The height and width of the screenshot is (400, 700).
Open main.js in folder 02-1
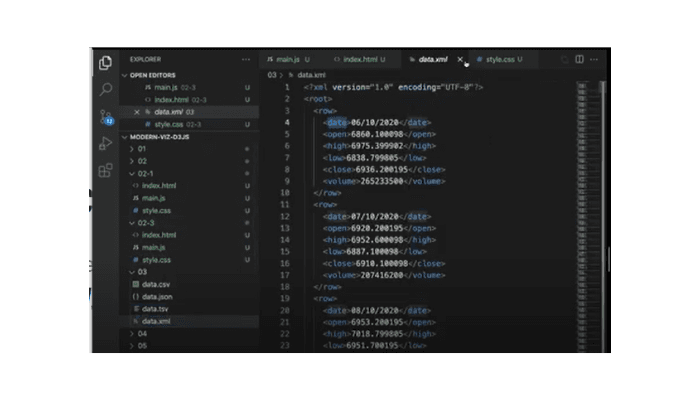click(x=189, y=198)
